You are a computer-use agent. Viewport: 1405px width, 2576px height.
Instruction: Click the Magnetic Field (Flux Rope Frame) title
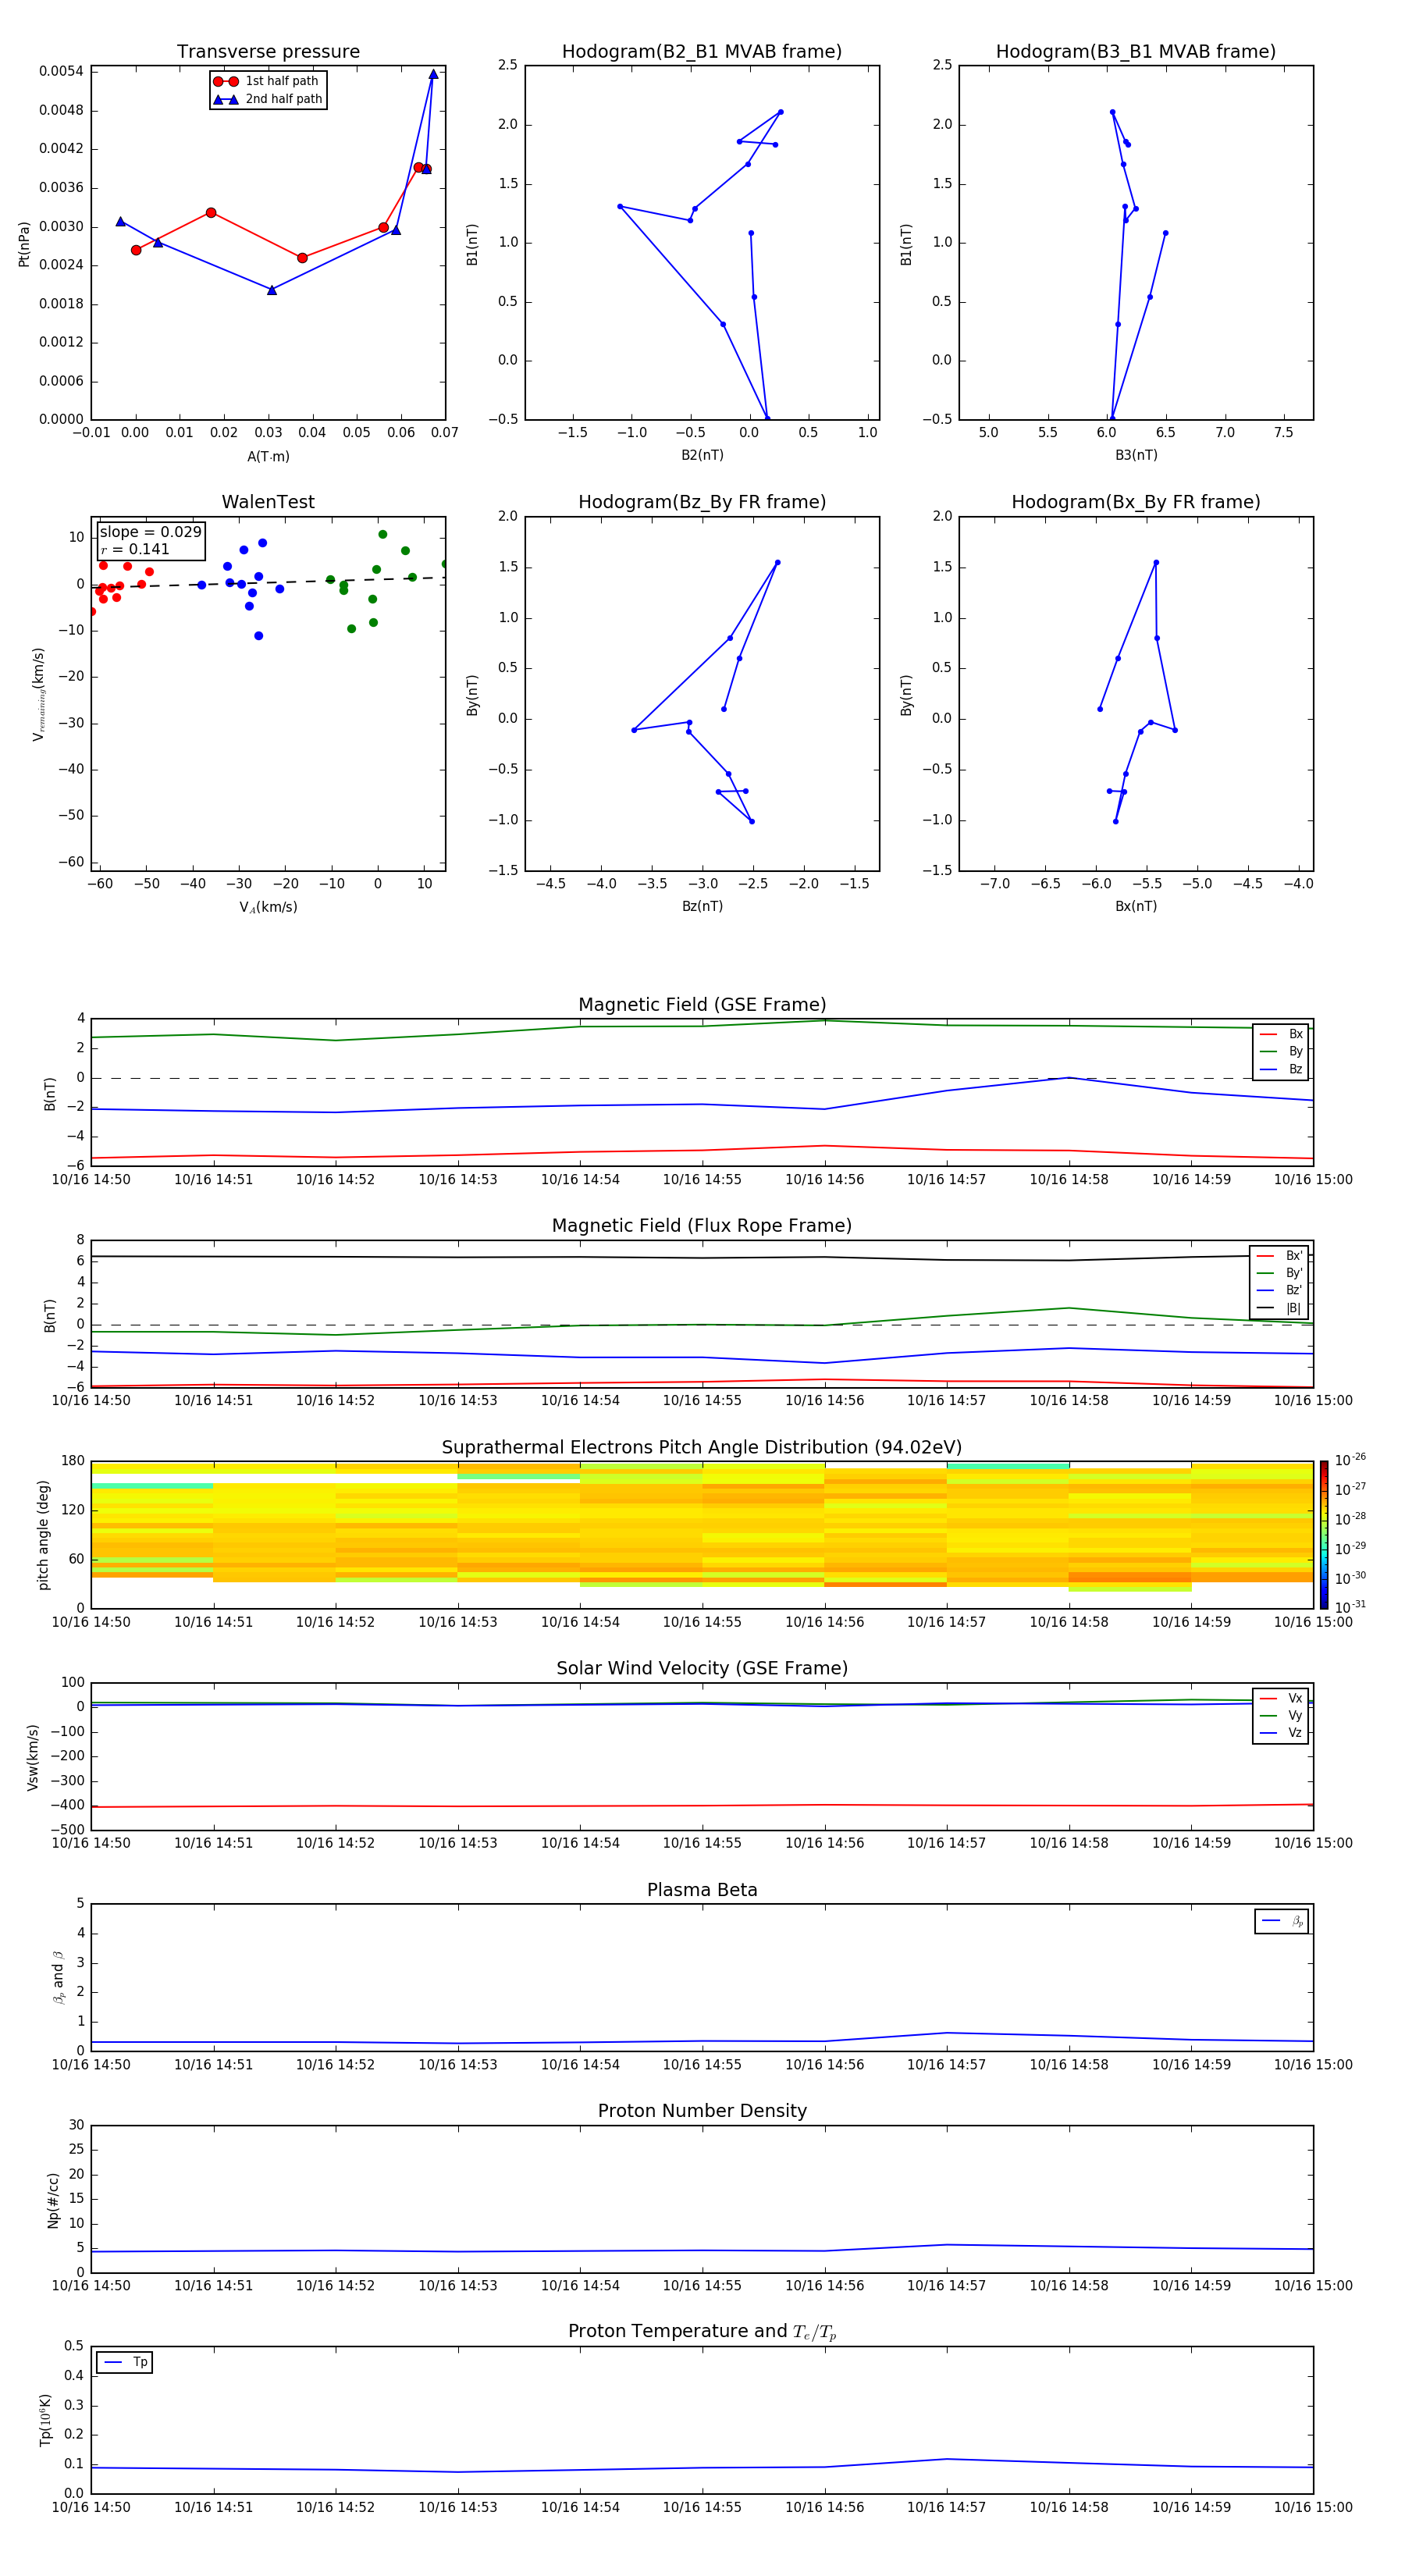tap(702, 1226)
